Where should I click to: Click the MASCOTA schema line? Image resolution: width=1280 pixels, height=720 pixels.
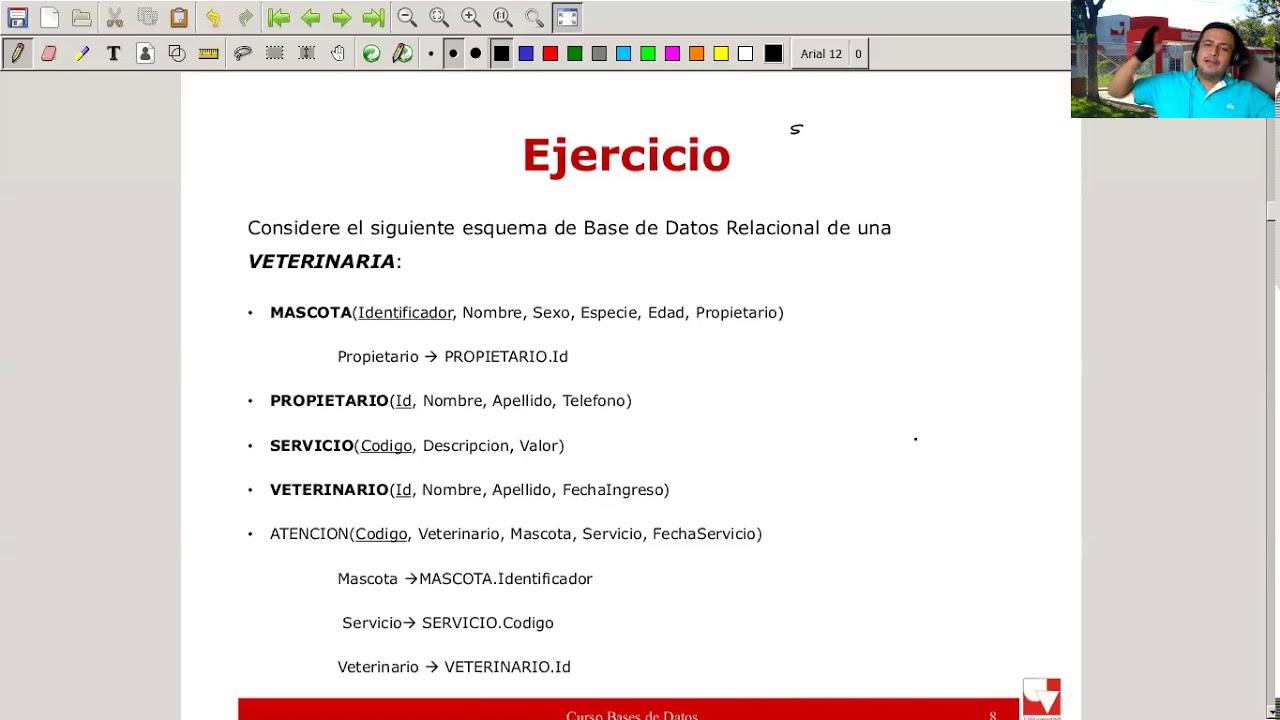point(527,313)
